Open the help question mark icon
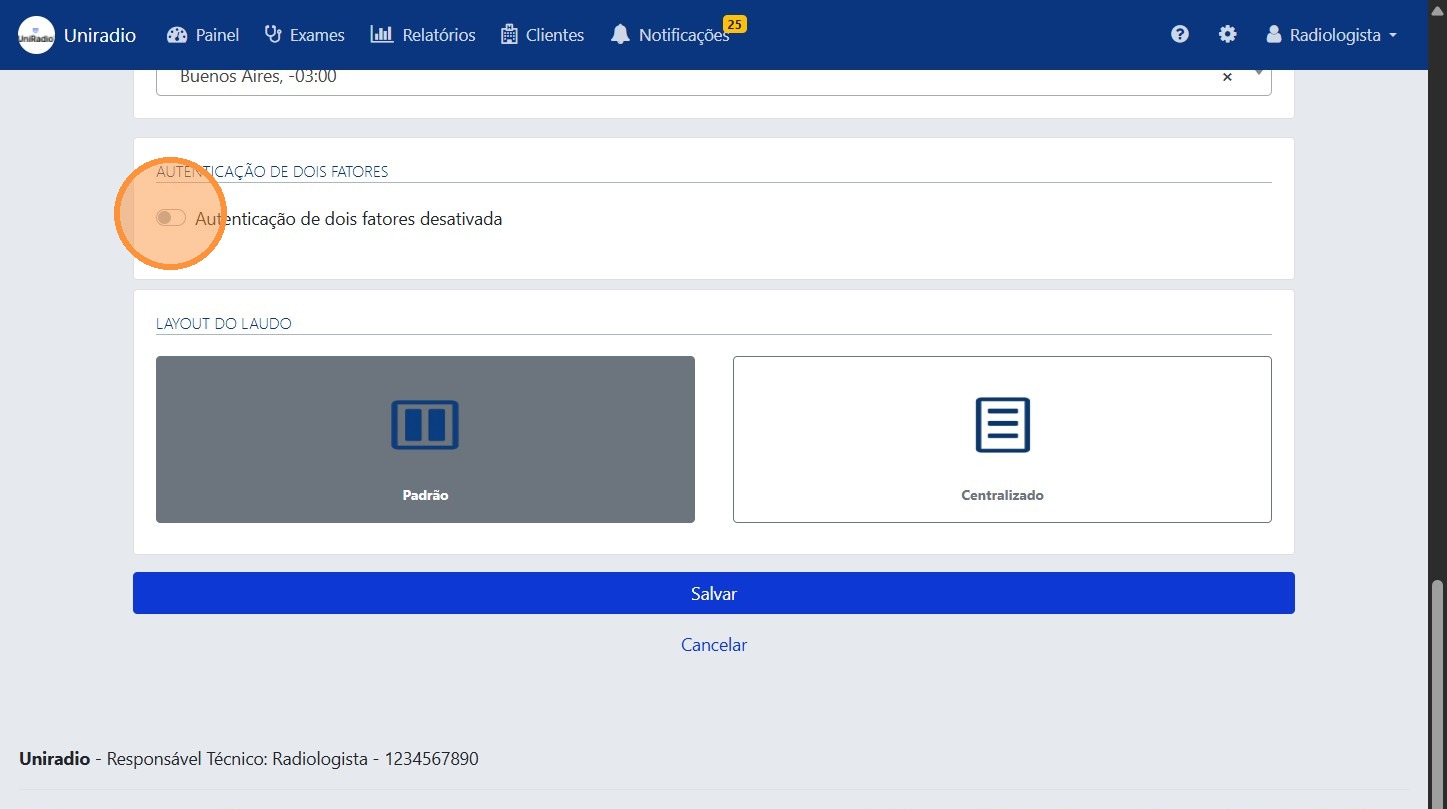Image resolution: width=1447 pixels, height=809 pixels. pos(1180,35)
